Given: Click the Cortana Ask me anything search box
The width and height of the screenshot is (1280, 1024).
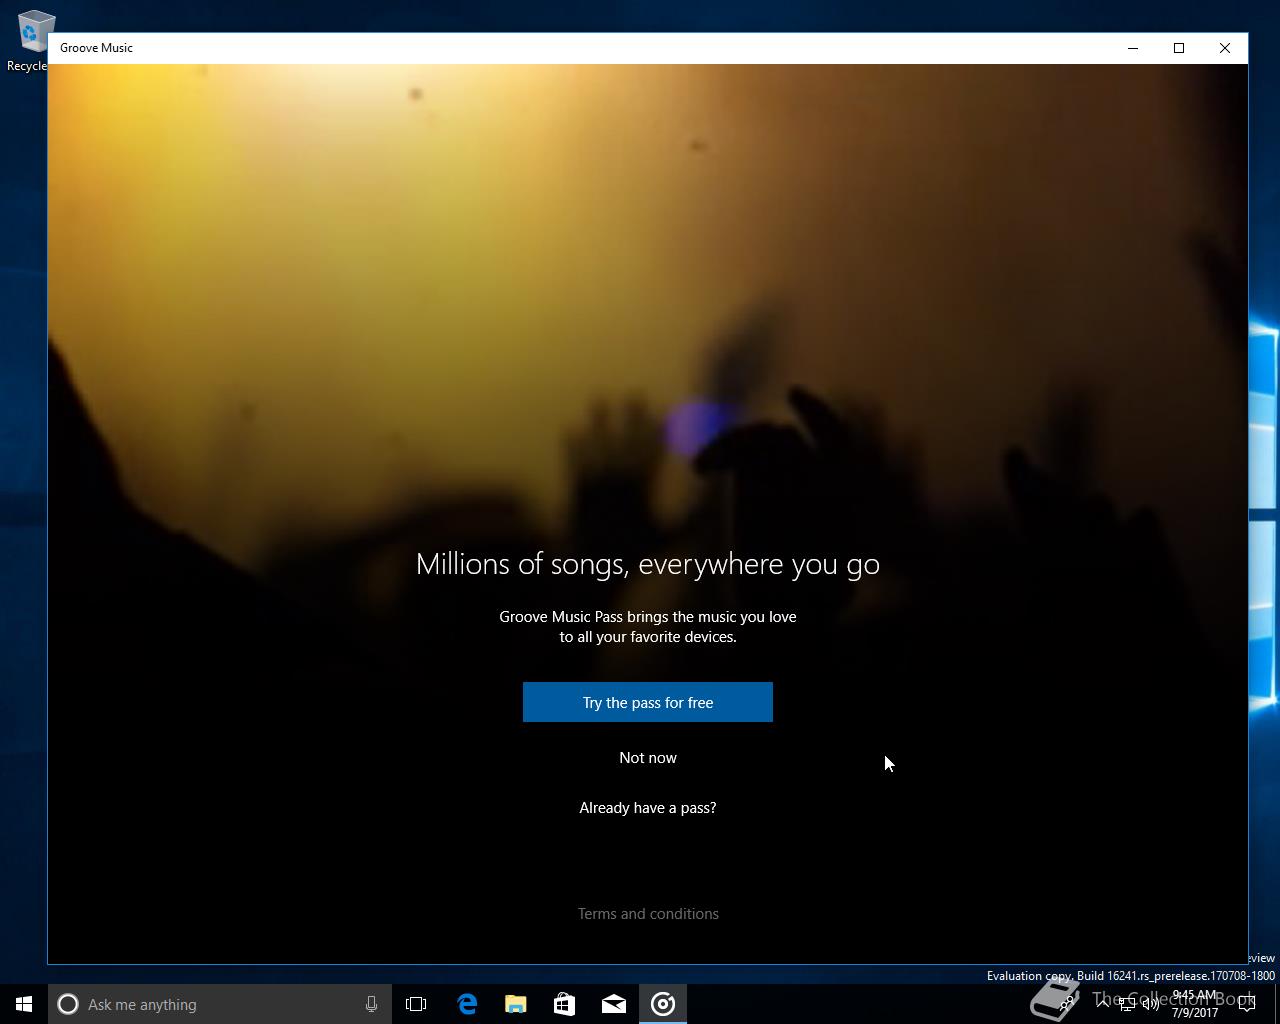Looking at the screenshot, I should 218,1004.
